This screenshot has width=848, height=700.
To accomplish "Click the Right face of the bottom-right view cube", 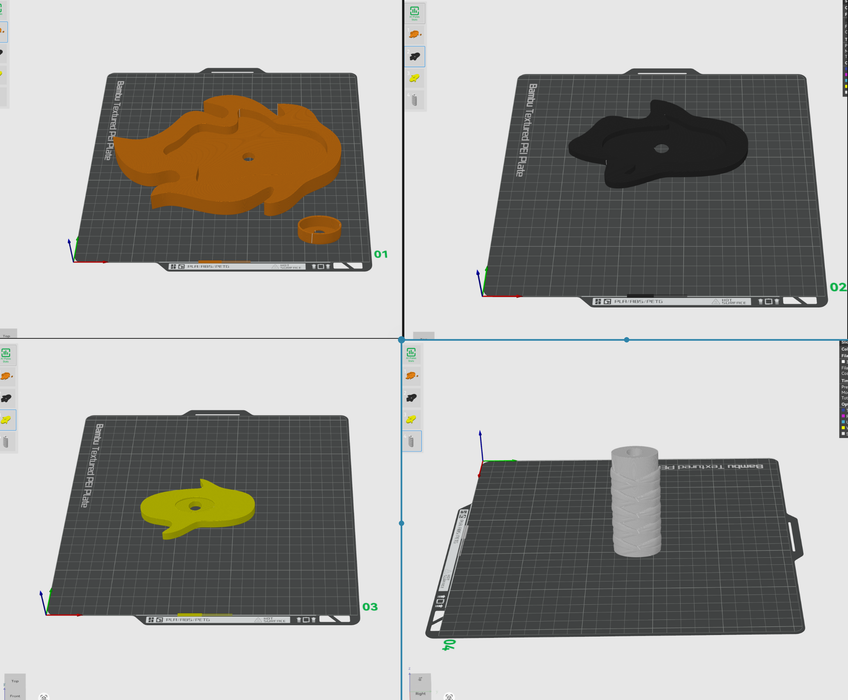I will 419,692.
